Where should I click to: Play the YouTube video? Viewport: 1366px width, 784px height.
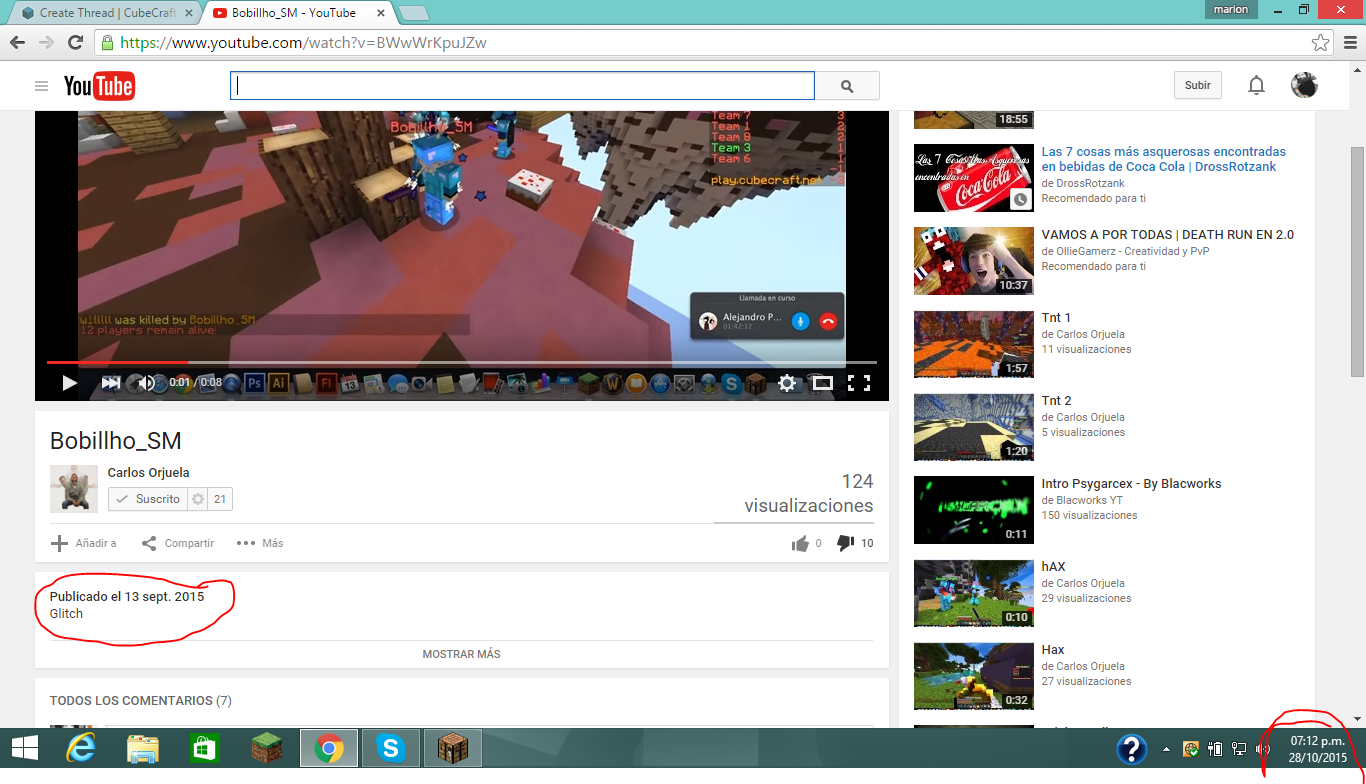click(69, 382)
